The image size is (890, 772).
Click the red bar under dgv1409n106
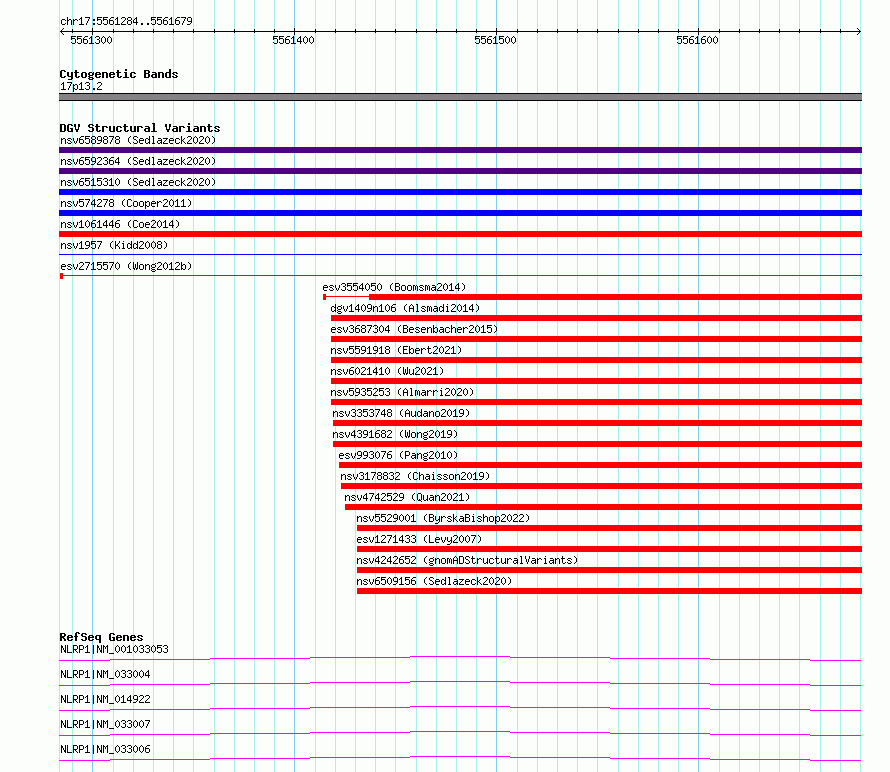click(596, 318)
